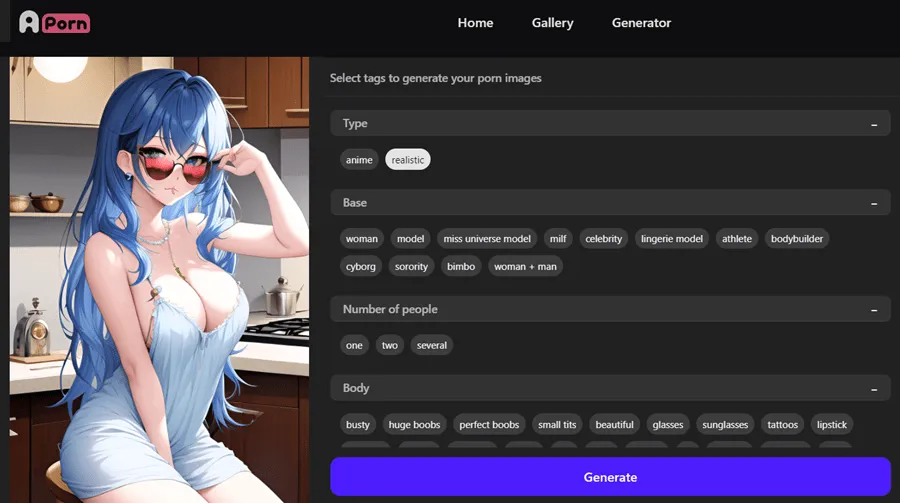Deselect the realistic type tag

(x=408, y=160)
